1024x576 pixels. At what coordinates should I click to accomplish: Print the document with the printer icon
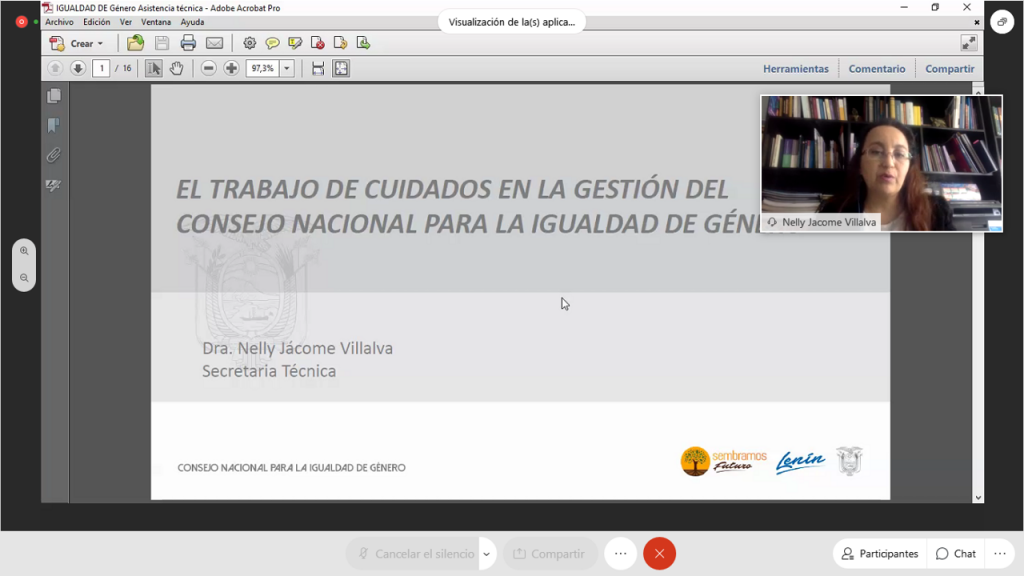pos(188,43)
